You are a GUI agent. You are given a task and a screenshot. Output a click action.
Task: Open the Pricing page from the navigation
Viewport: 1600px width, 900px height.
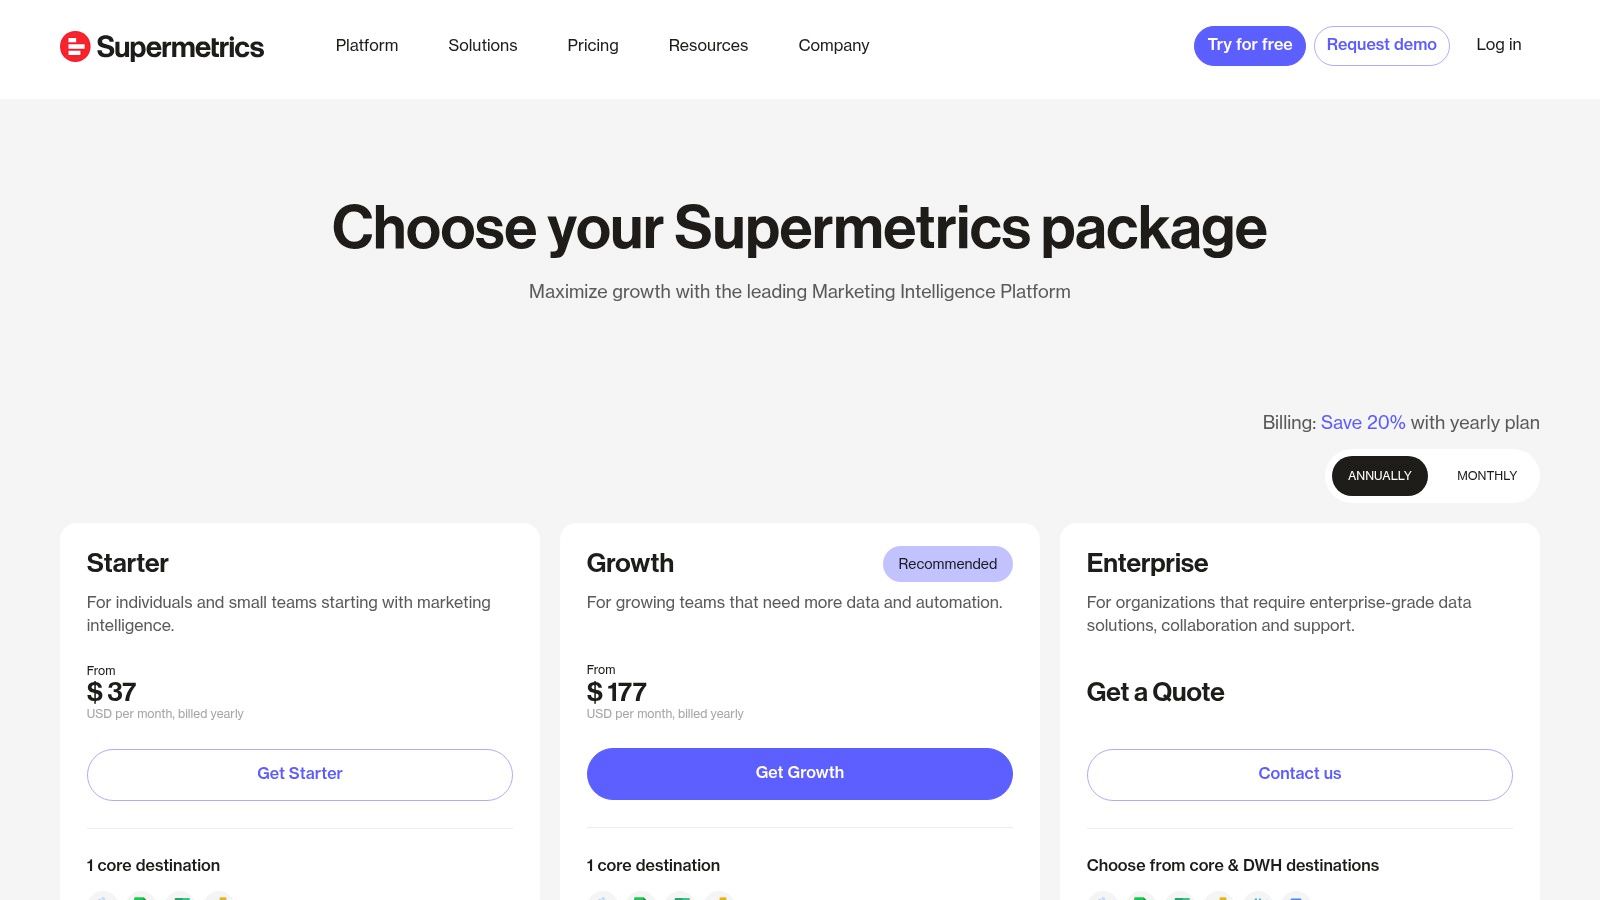point(593,45)
